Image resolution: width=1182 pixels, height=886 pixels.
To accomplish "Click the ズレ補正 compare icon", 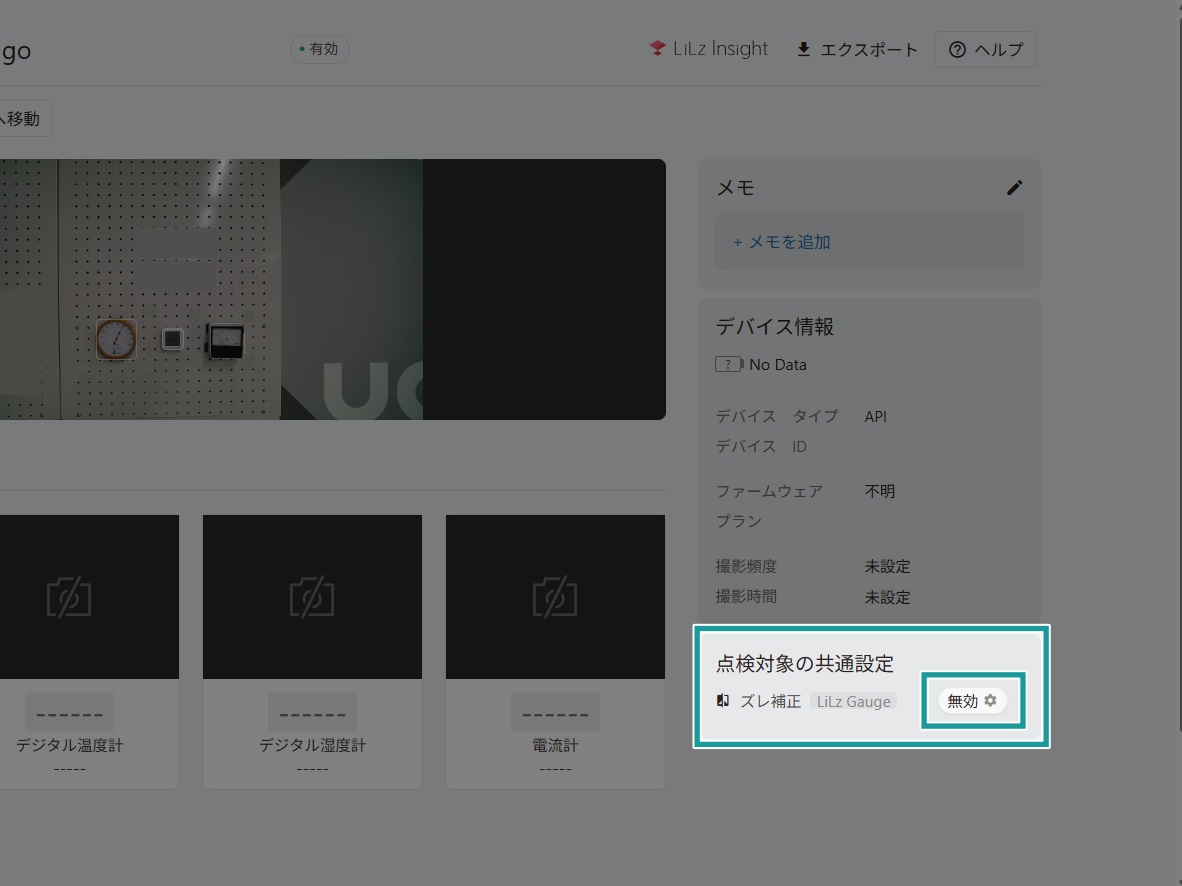I will coord(723,701).
